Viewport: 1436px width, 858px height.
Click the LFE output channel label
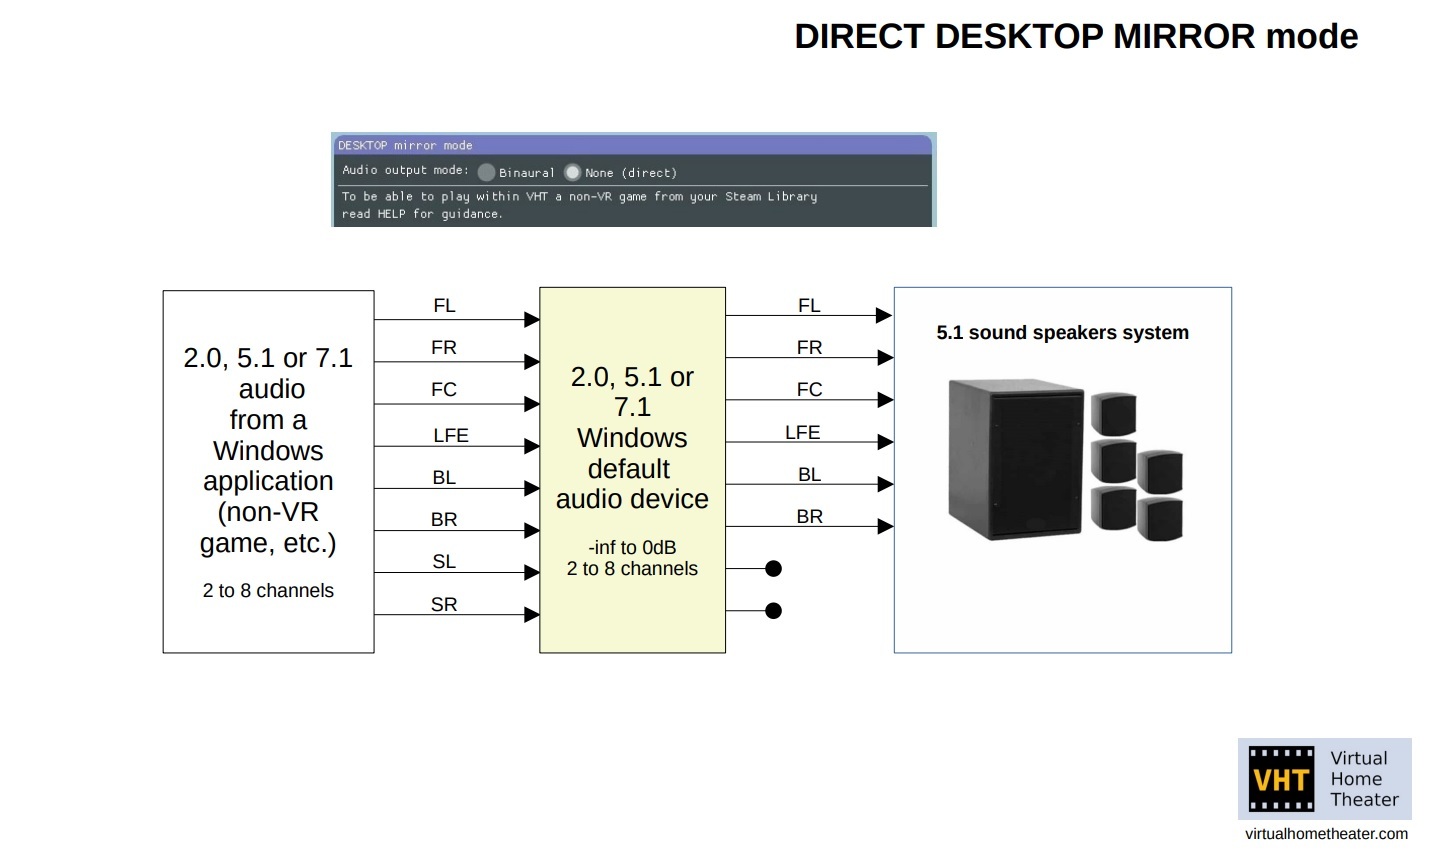click(x=802, y=432)
